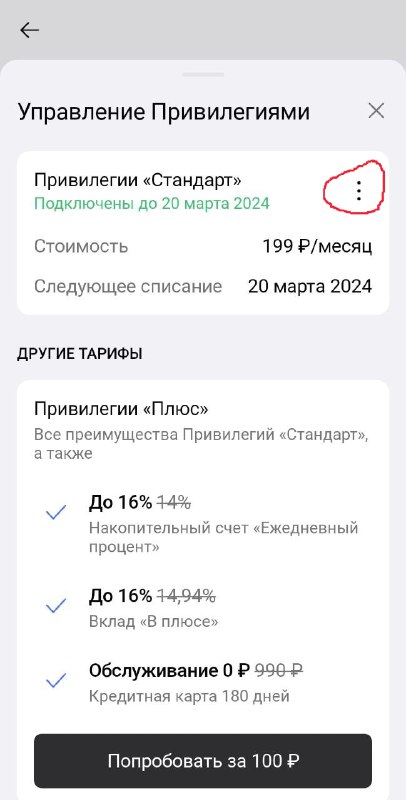Tap the Следующее списание row
406x800 pixels.
click(x=203, y=286)
